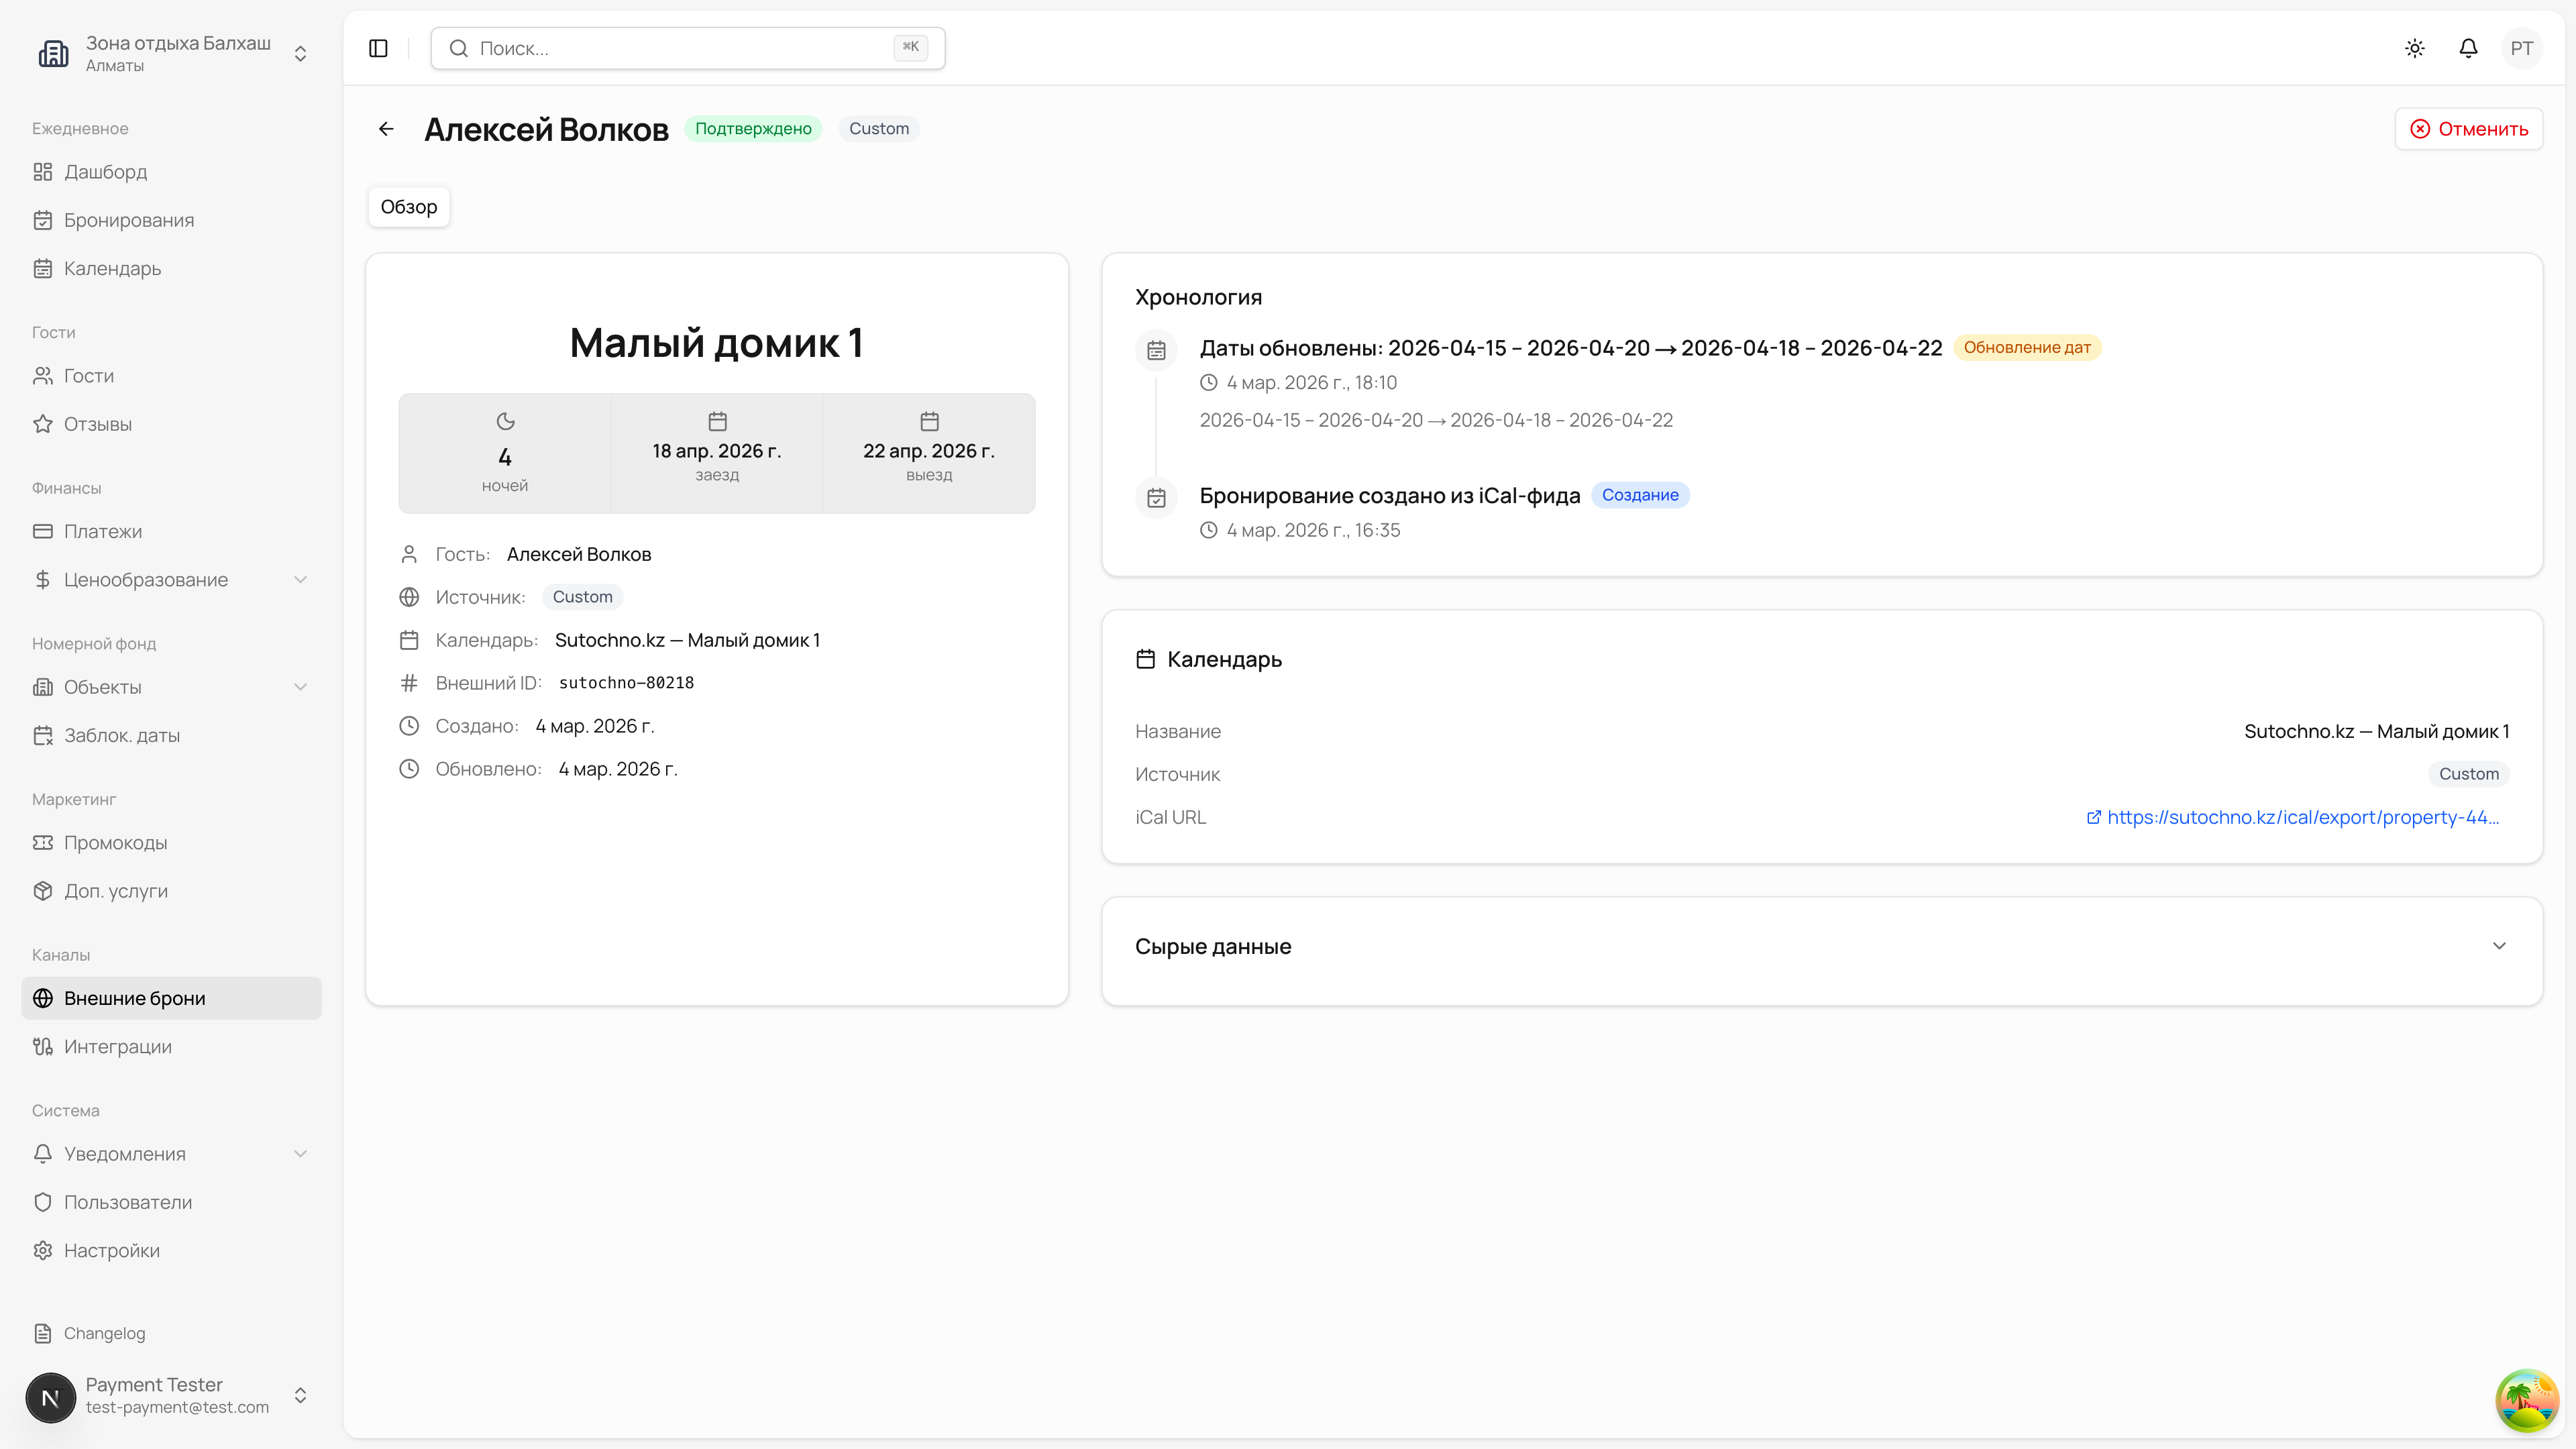Expand the Сырые данные section
2576x1449 pixels.
click(2498, 946)
